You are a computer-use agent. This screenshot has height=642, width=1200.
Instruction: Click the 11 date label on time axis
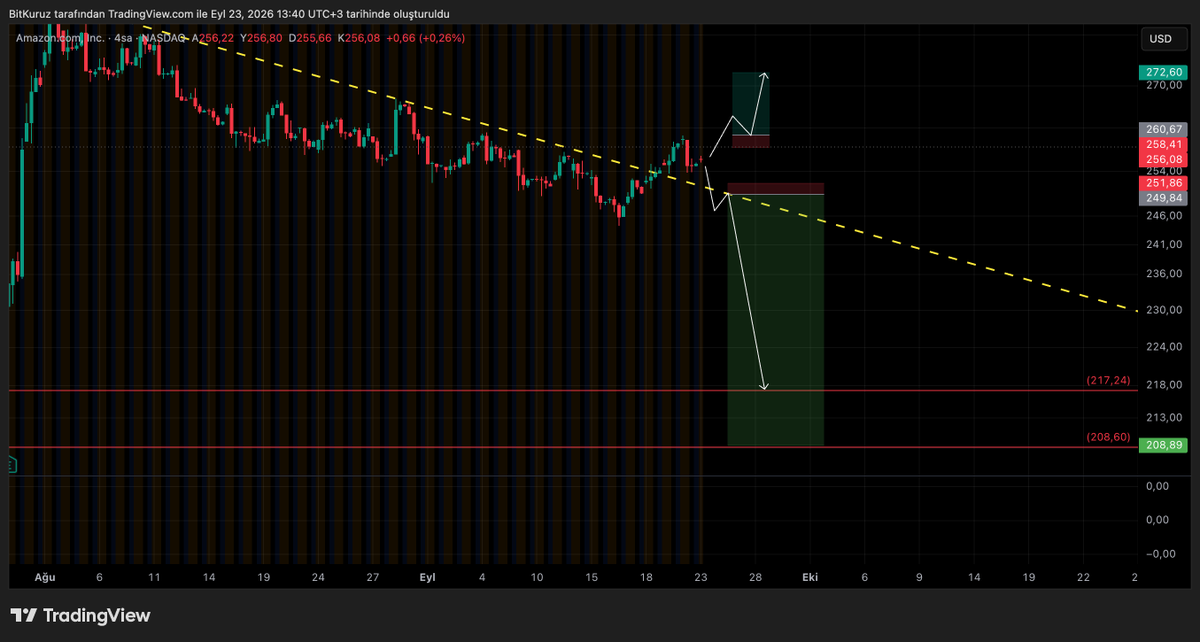click(154, 578)
